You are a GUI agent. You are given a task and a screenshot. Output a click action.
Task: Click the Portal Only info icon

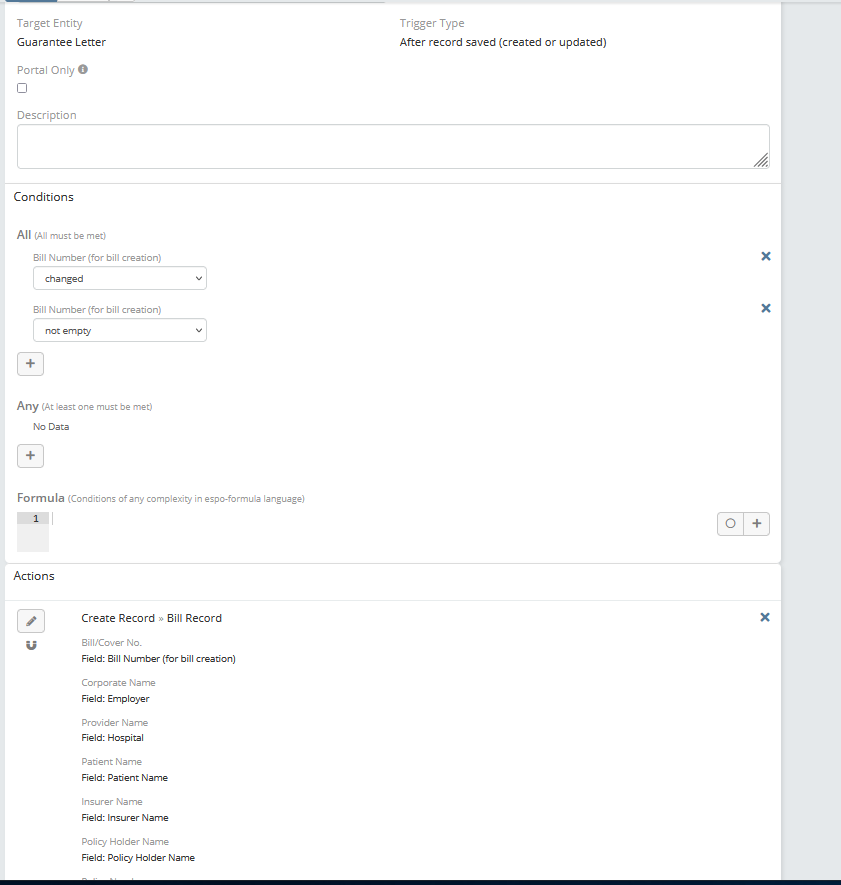tap(83, 70)
